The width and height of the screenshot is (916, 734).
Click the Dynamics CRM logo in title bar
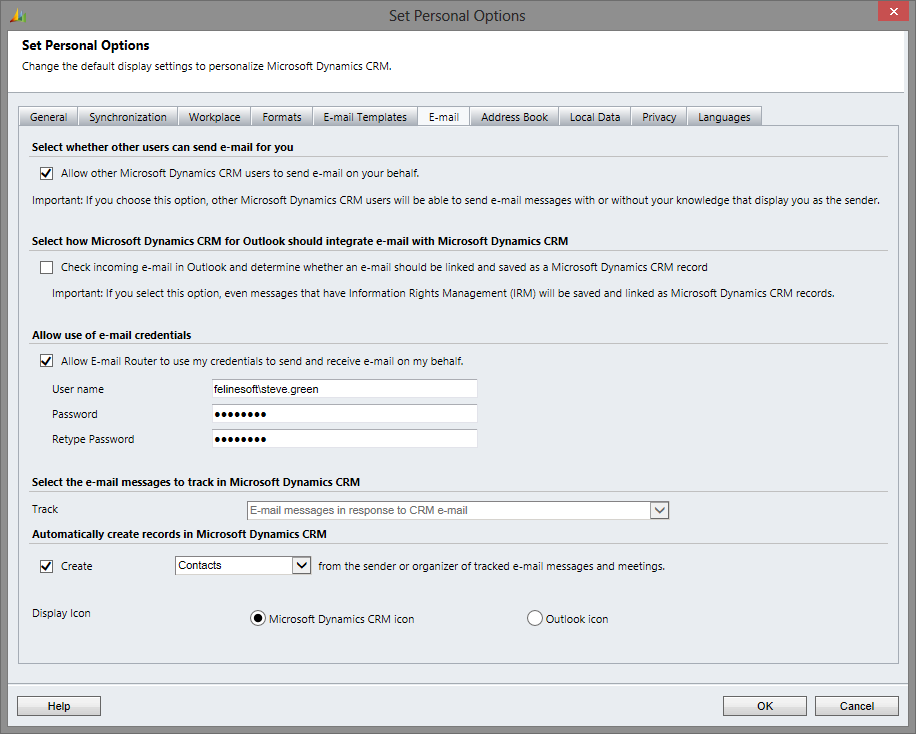click(18, 16)
